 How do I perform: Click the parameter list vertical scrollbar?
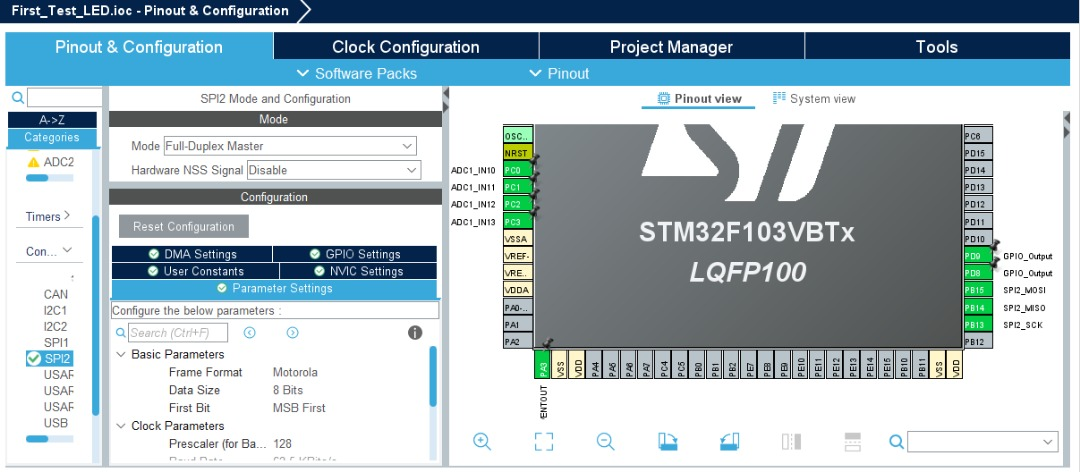(433, 376)
